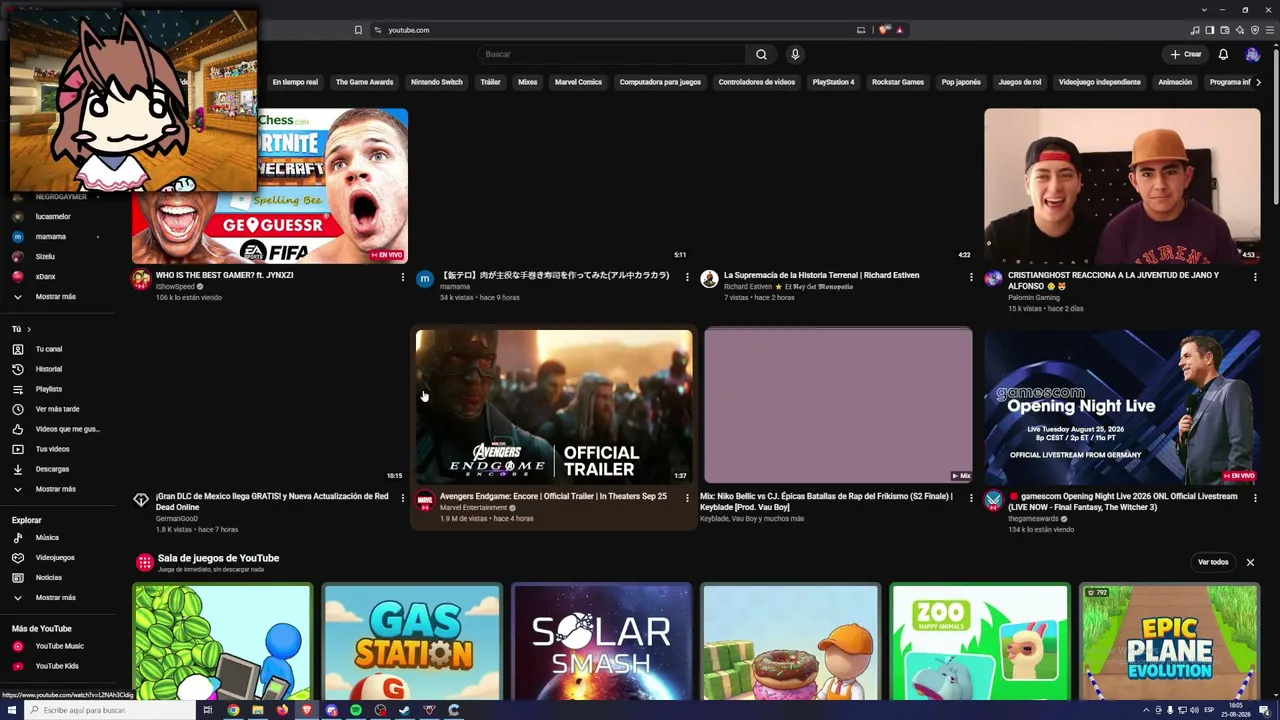Open Steam from the taskbar

click(404, 710)
